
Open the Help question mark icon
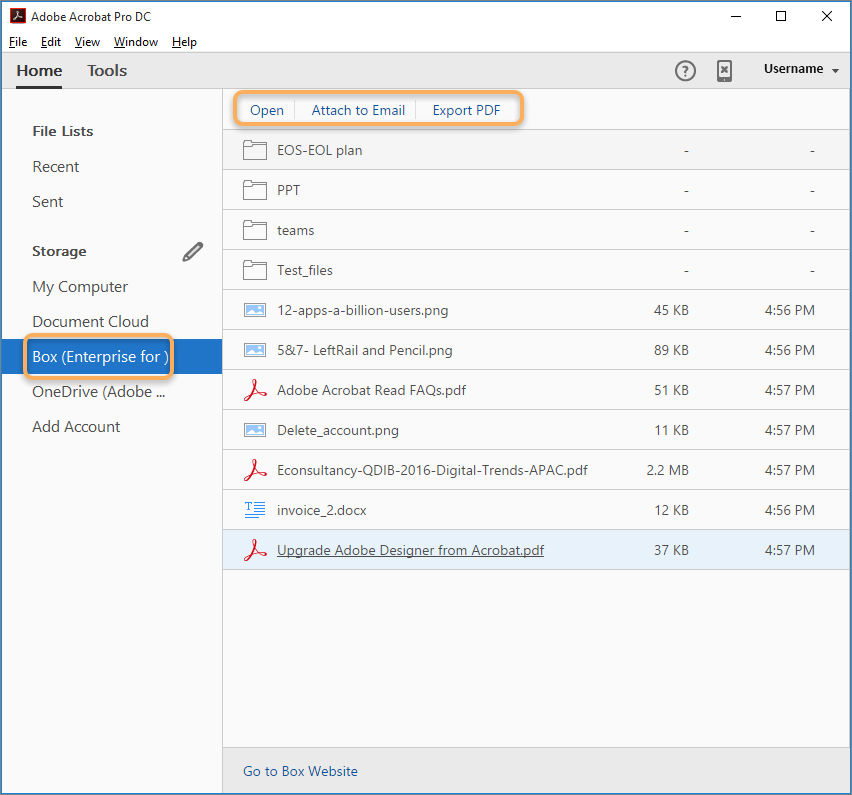point(685,71)
